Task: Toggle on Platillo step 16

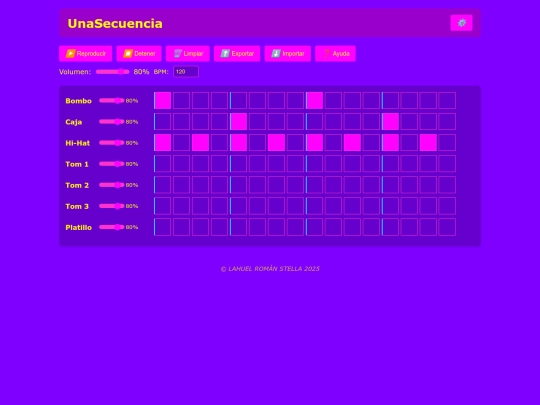Action: pyautogui.click(x=447, y=227)
